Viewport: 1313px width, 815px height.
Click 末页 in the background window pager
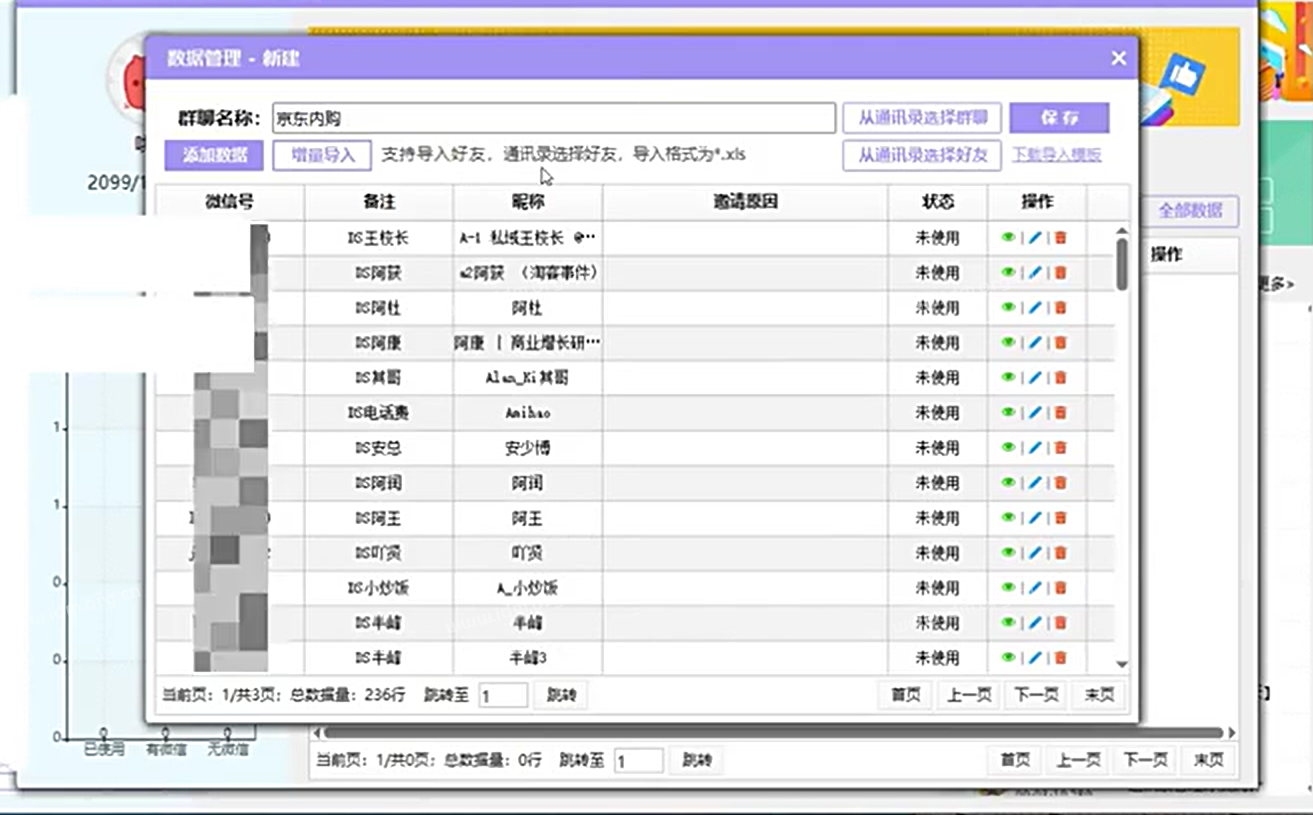click(x=1207, y=760)
